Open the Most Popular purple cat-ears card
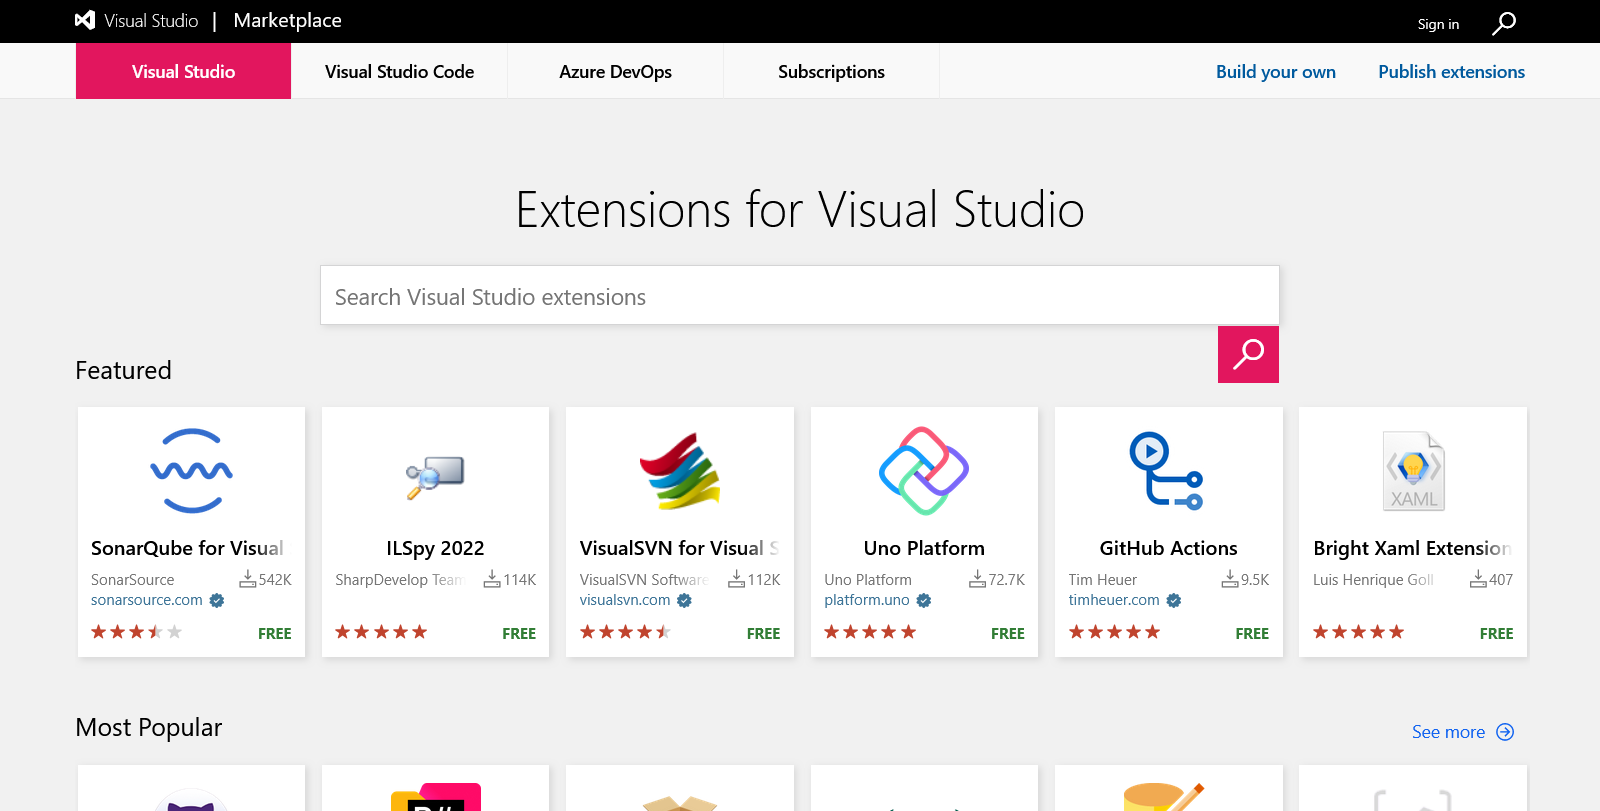Image resolution: width=1600 pixels, height=811 pixels. click(x=191, y=789)
